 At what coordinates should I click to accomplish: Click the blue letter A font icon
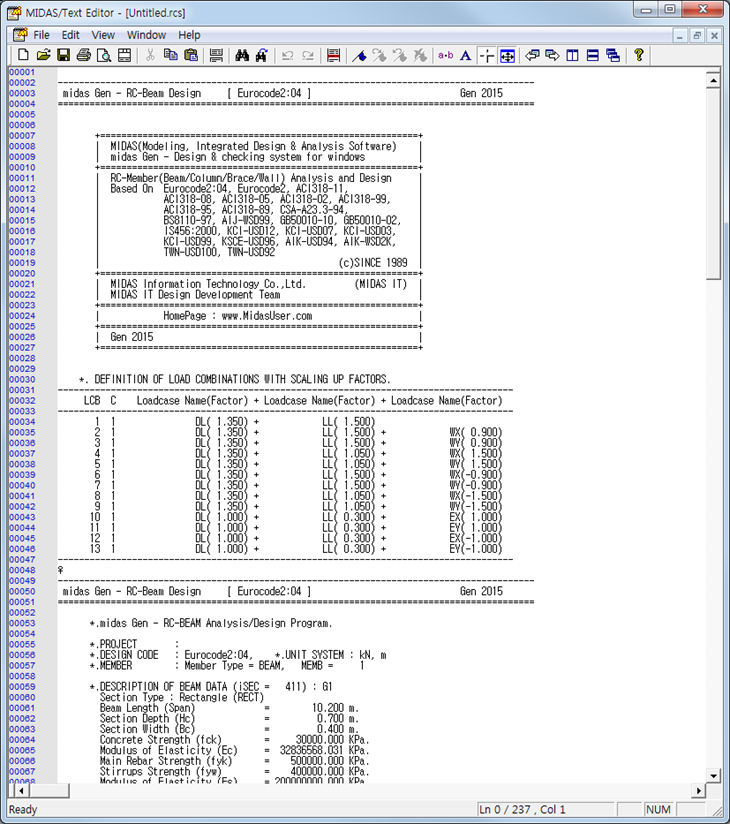tap(466, 55)
